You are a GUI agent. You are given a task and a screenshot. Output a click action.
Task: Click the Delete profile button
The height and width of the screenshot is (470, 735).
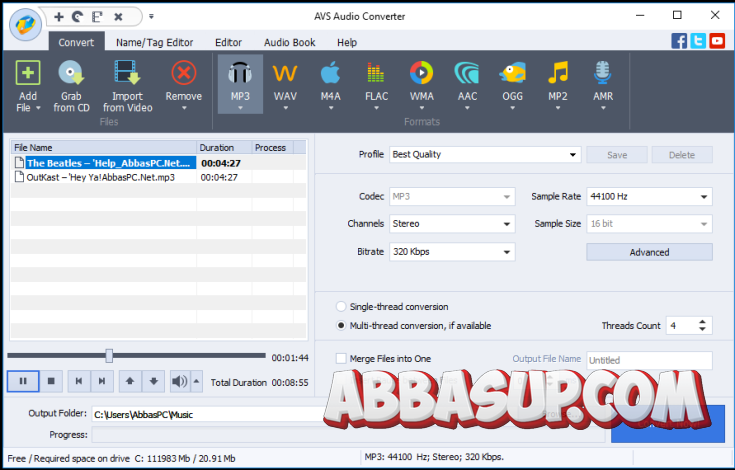pos(682,155)
